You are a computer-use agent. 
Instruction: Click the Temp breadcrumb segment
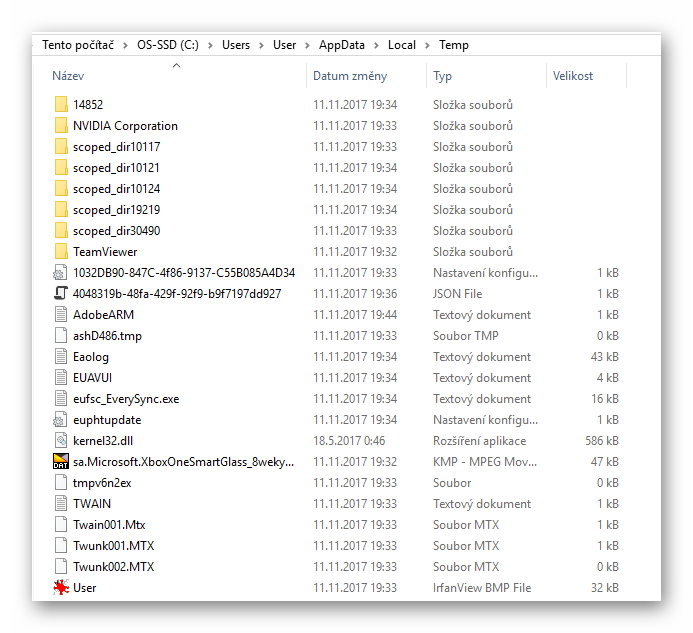tap(454, 45)
